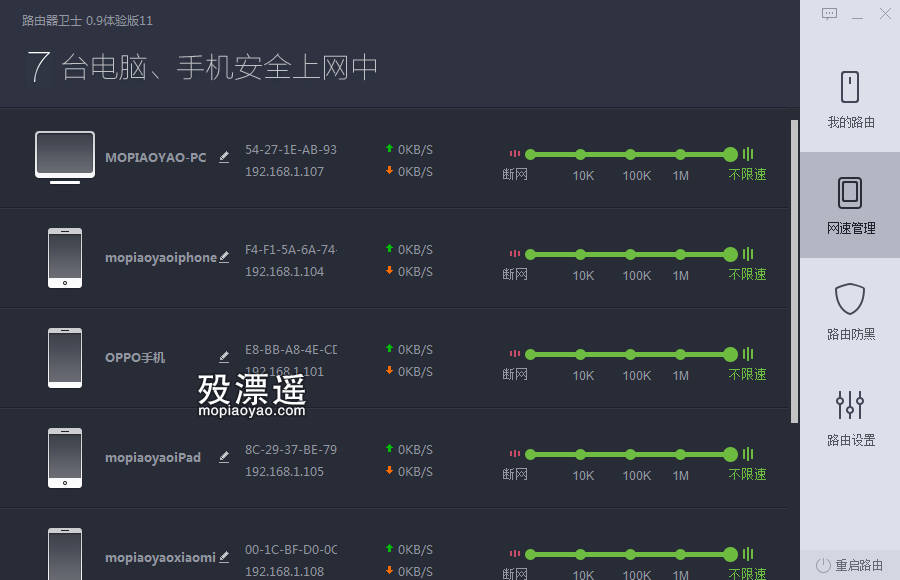Set MOPIAOYAO-PC to 不限速
This screenshot has width=900, height=580.
point(730,154)
